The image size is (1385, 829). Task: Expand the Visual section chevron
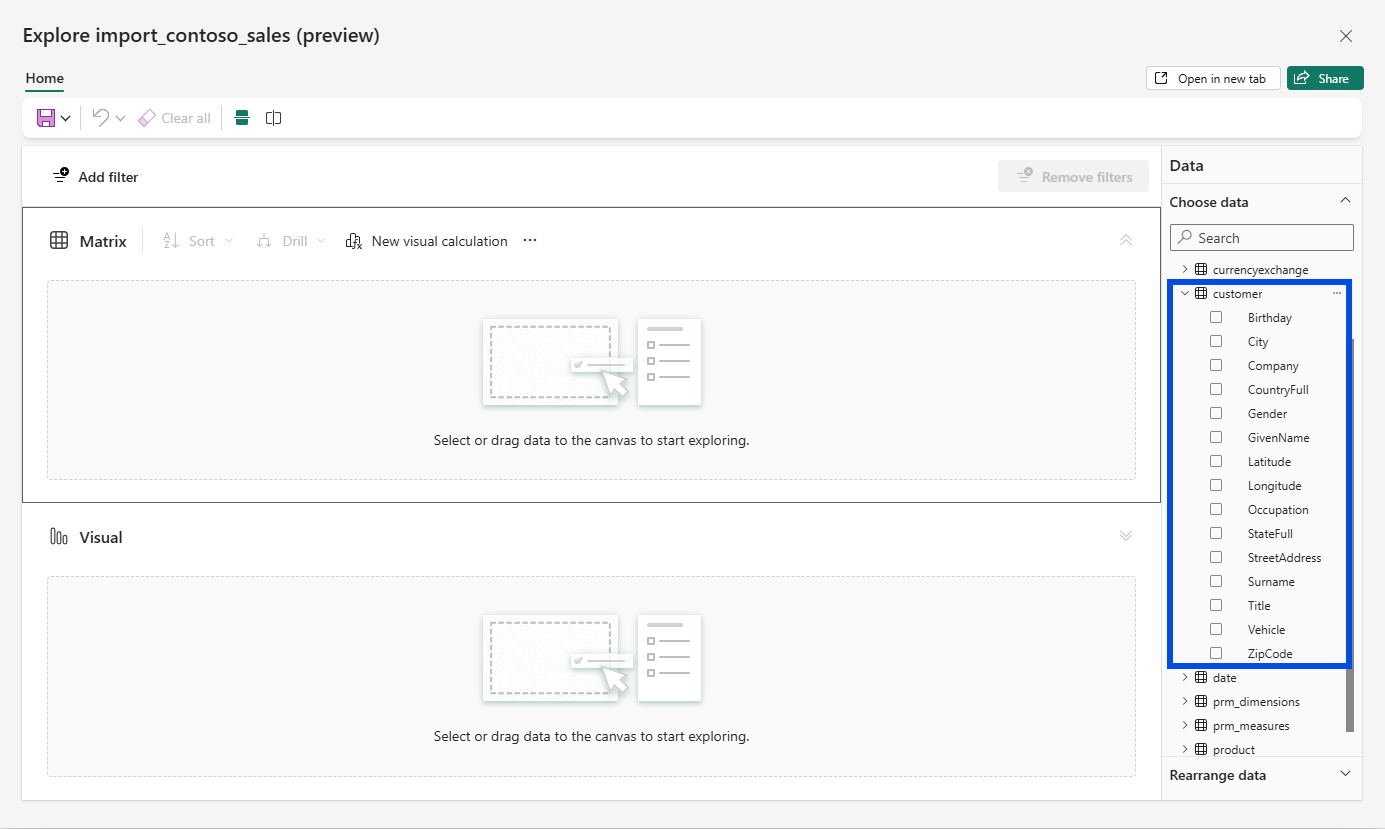click(1126, 536)
